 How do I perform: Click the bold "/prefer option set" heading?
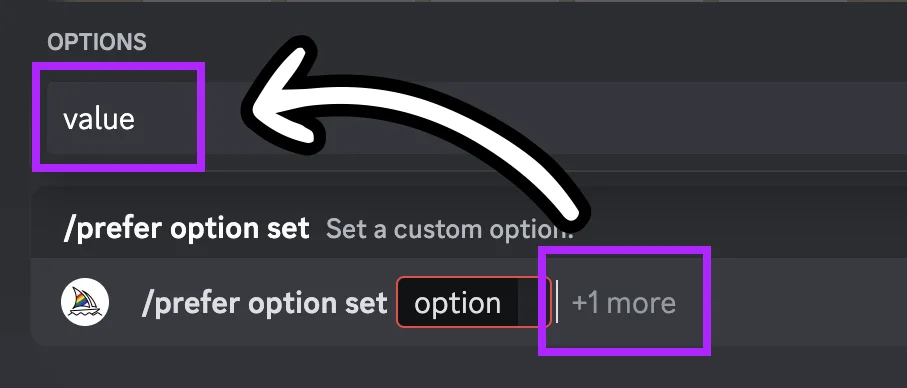pyautogui.click(x=186, y=229)
